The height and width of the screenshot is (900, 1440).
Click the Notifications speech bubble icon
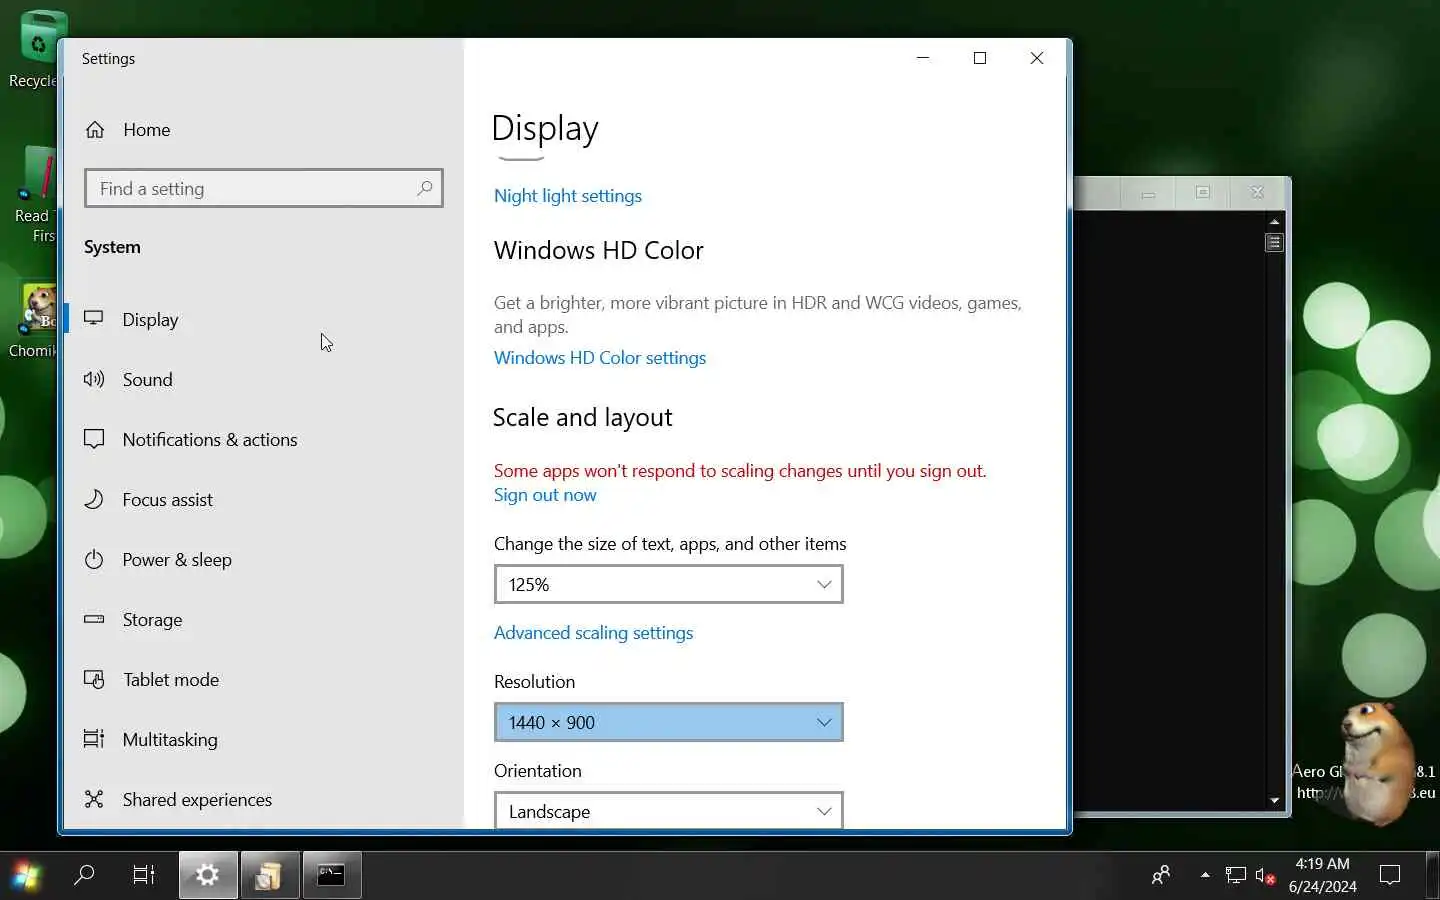point(94,439)
